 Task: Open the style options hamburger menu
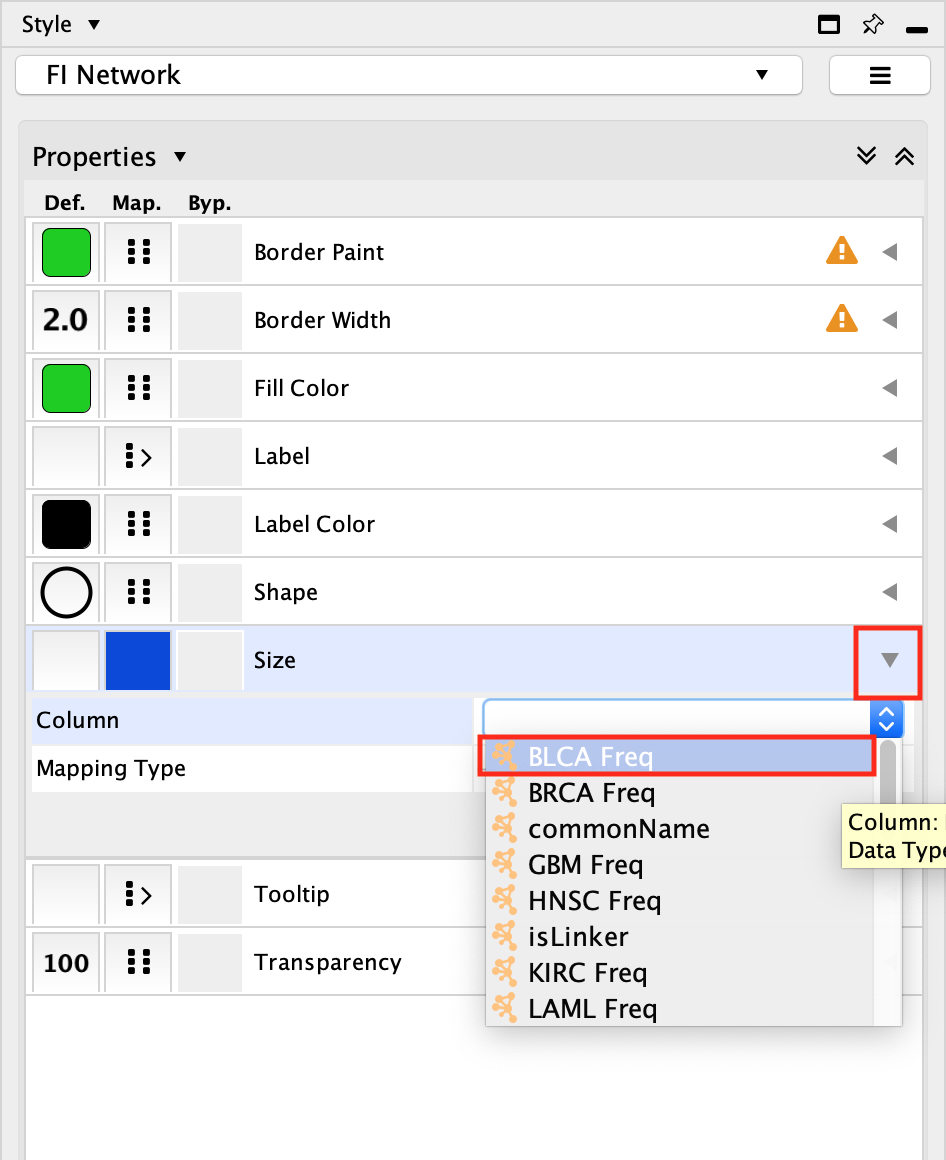(x=879, y=75)
